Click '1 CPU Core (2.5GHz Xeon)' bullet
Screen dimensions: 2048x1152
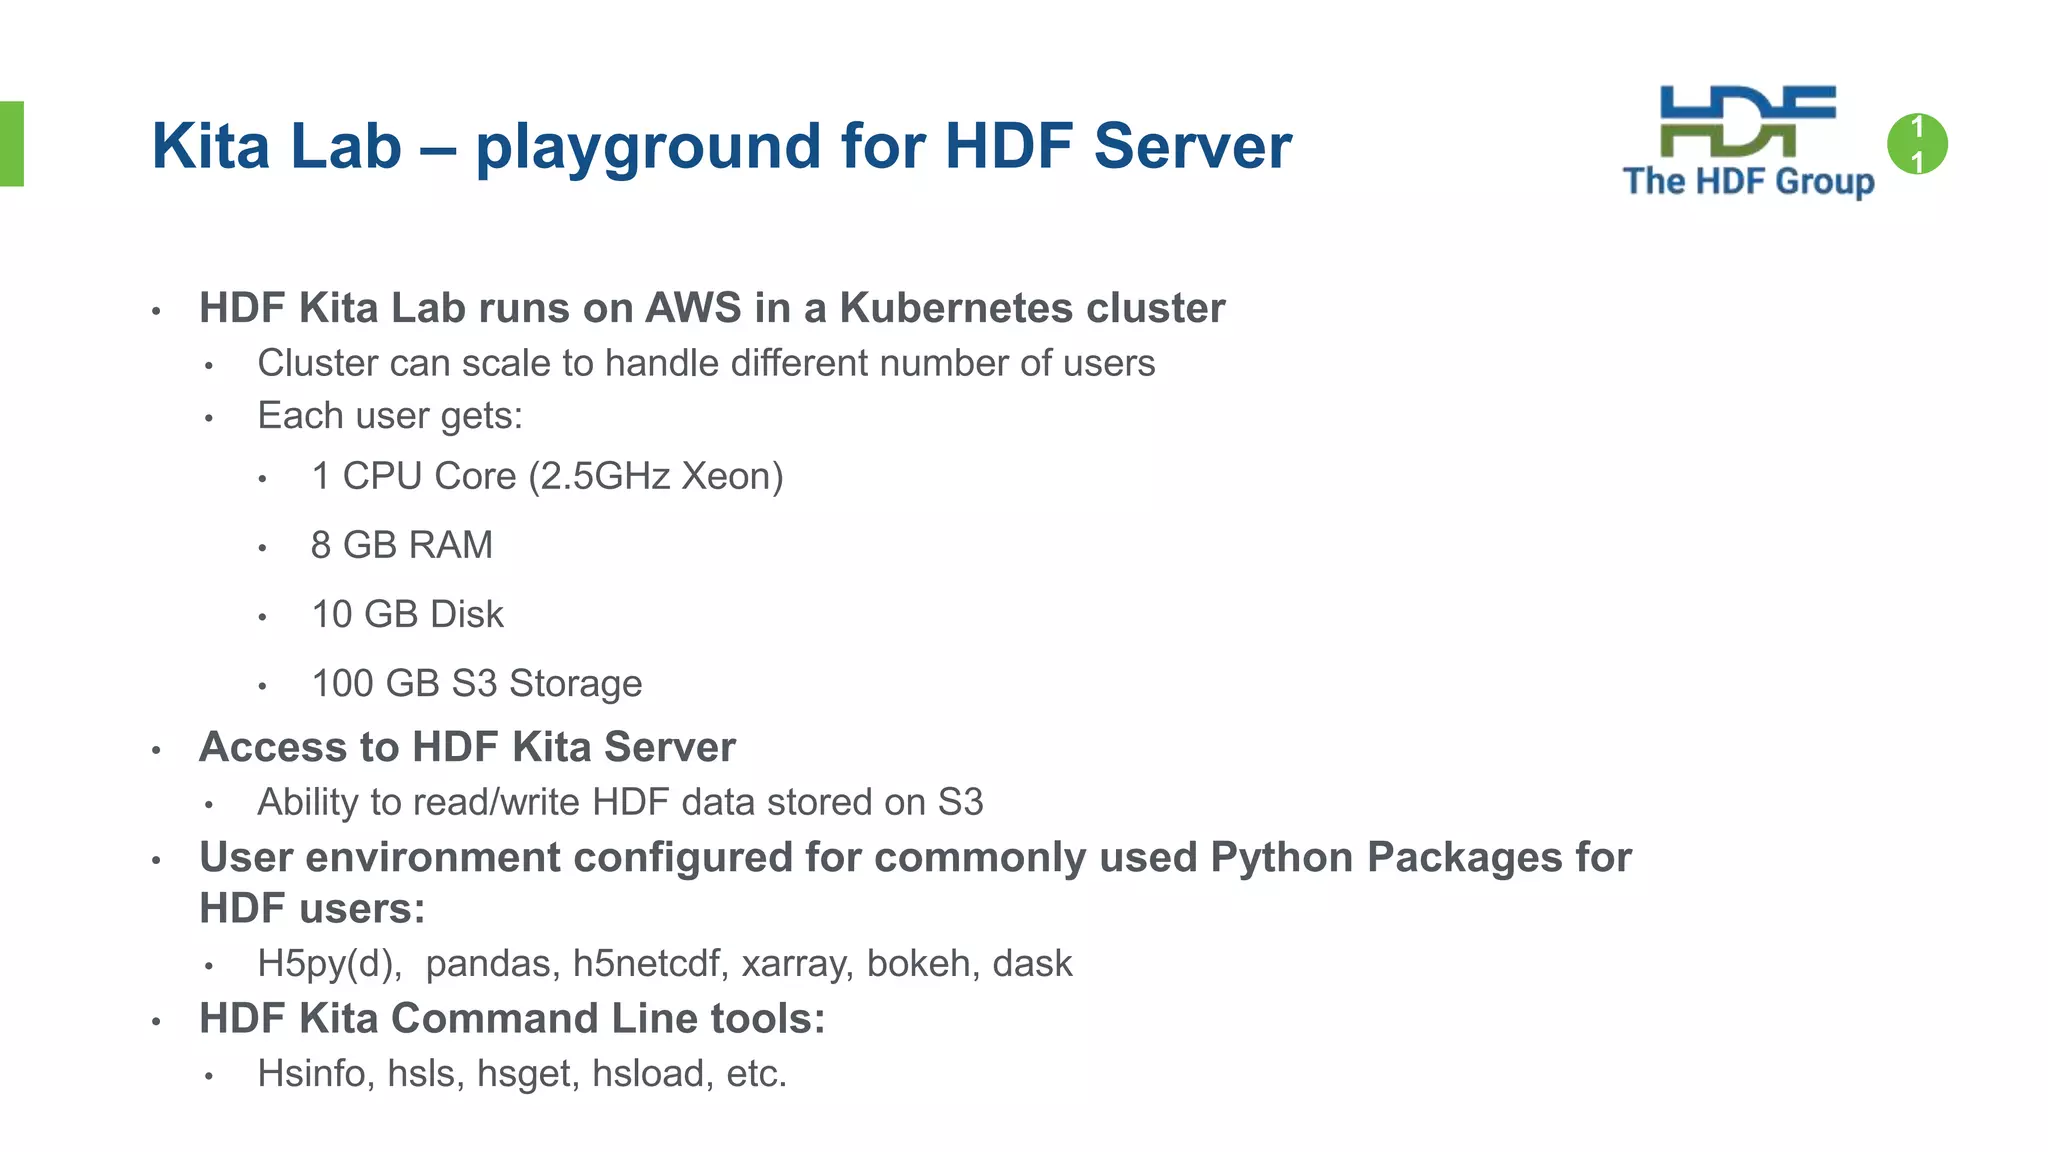[x=547, y=476]
